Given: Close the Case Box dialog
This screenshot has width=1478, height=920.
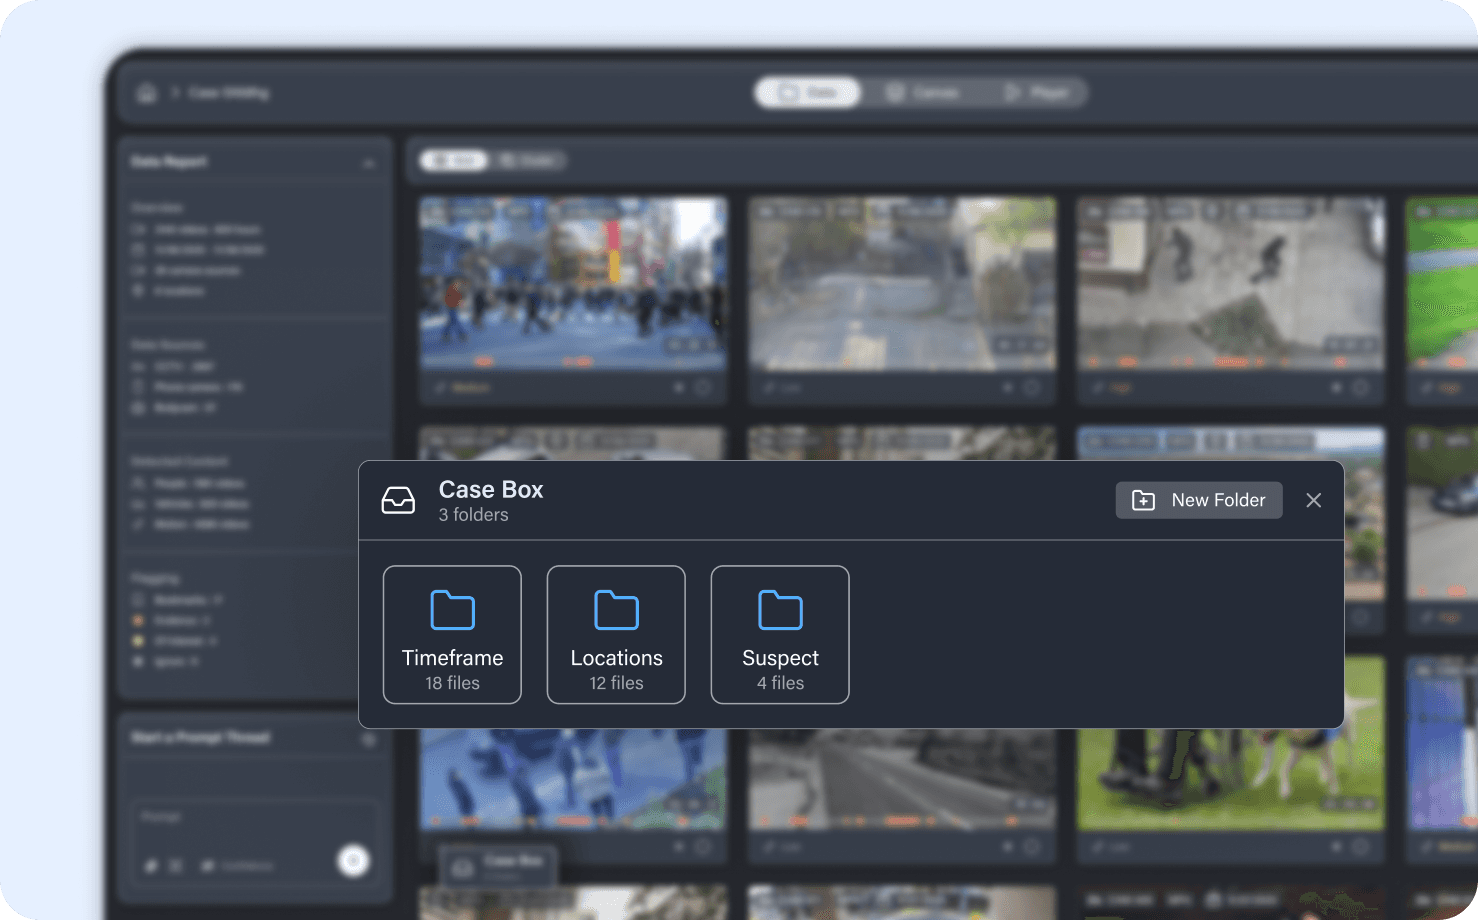Looking at the screenshot, I should pyautogui.click(x=1314, y=500).
